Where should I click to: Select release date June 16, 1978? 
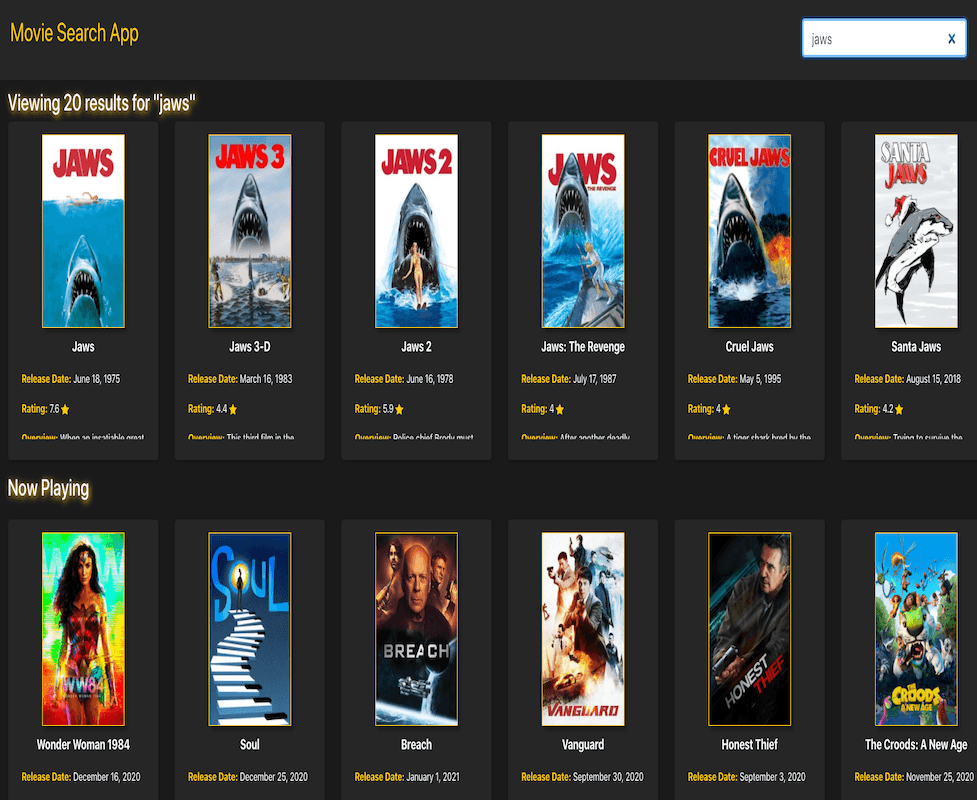(x=430, y=379)
